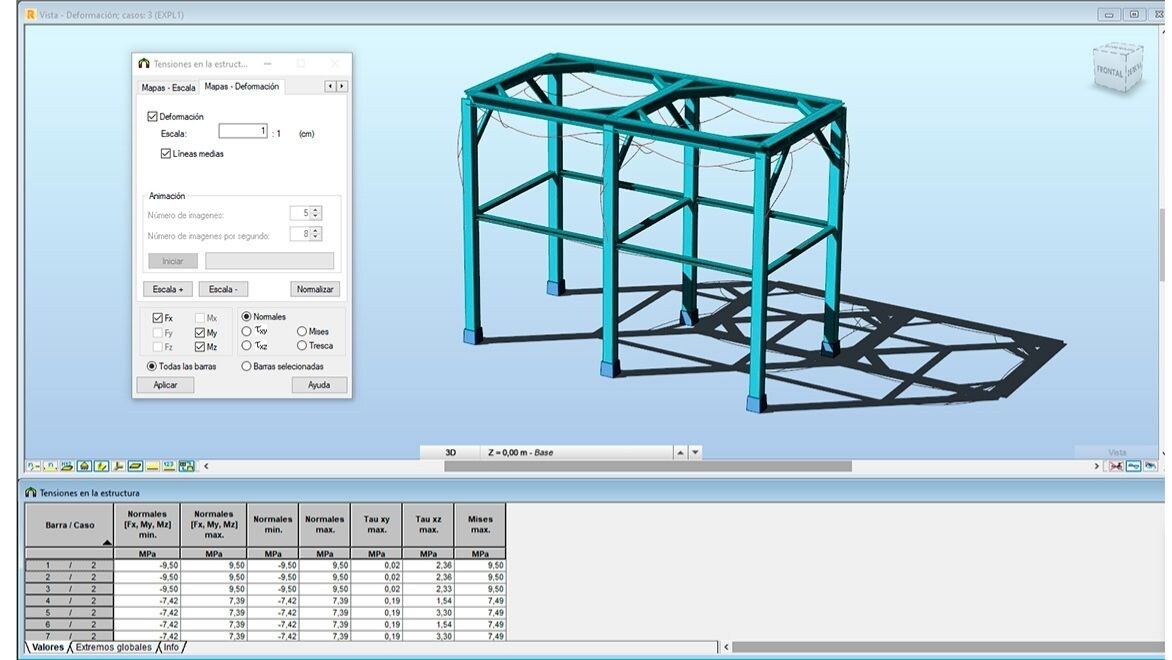Toggle local coordinate axes icon

pyautogui.click(x=118, y=466)
